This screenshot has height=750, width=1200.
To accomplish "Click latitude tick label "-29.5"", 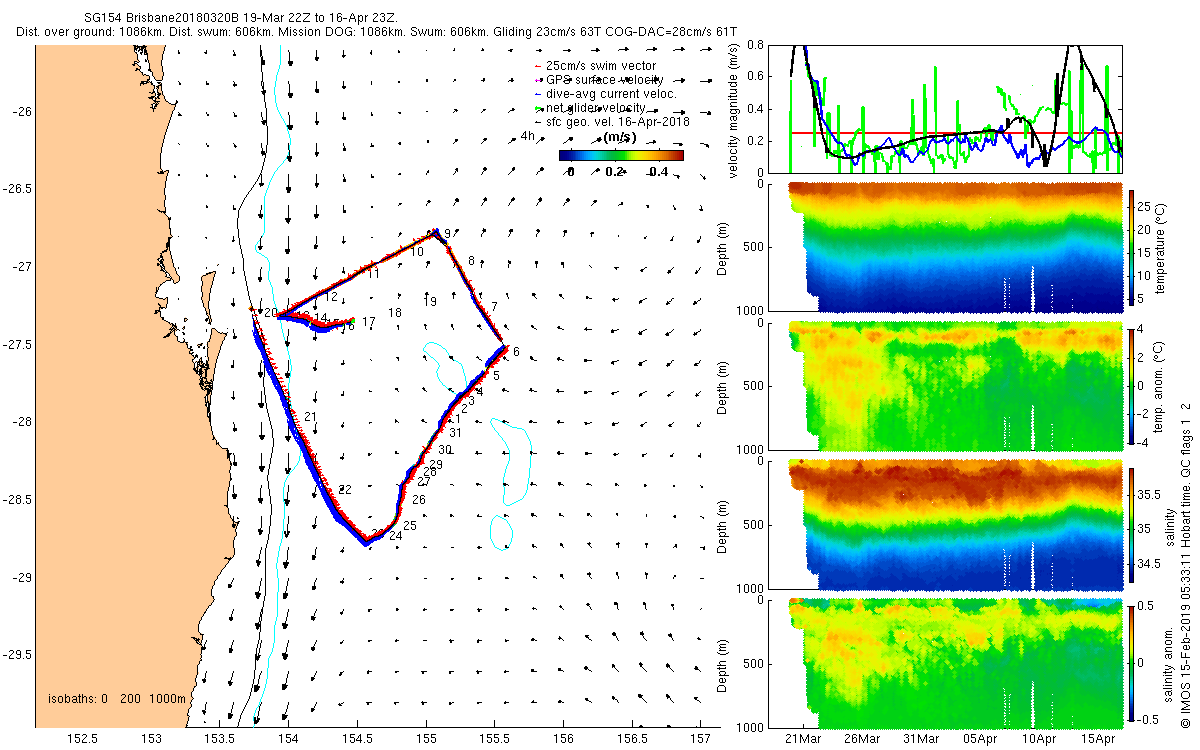I will point(17,655).
